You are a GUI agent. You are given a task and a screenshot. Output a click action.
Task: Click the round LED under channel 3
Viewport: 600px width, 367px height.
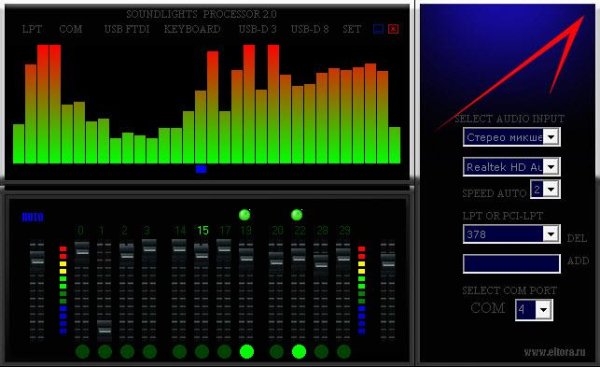[150, 351]
